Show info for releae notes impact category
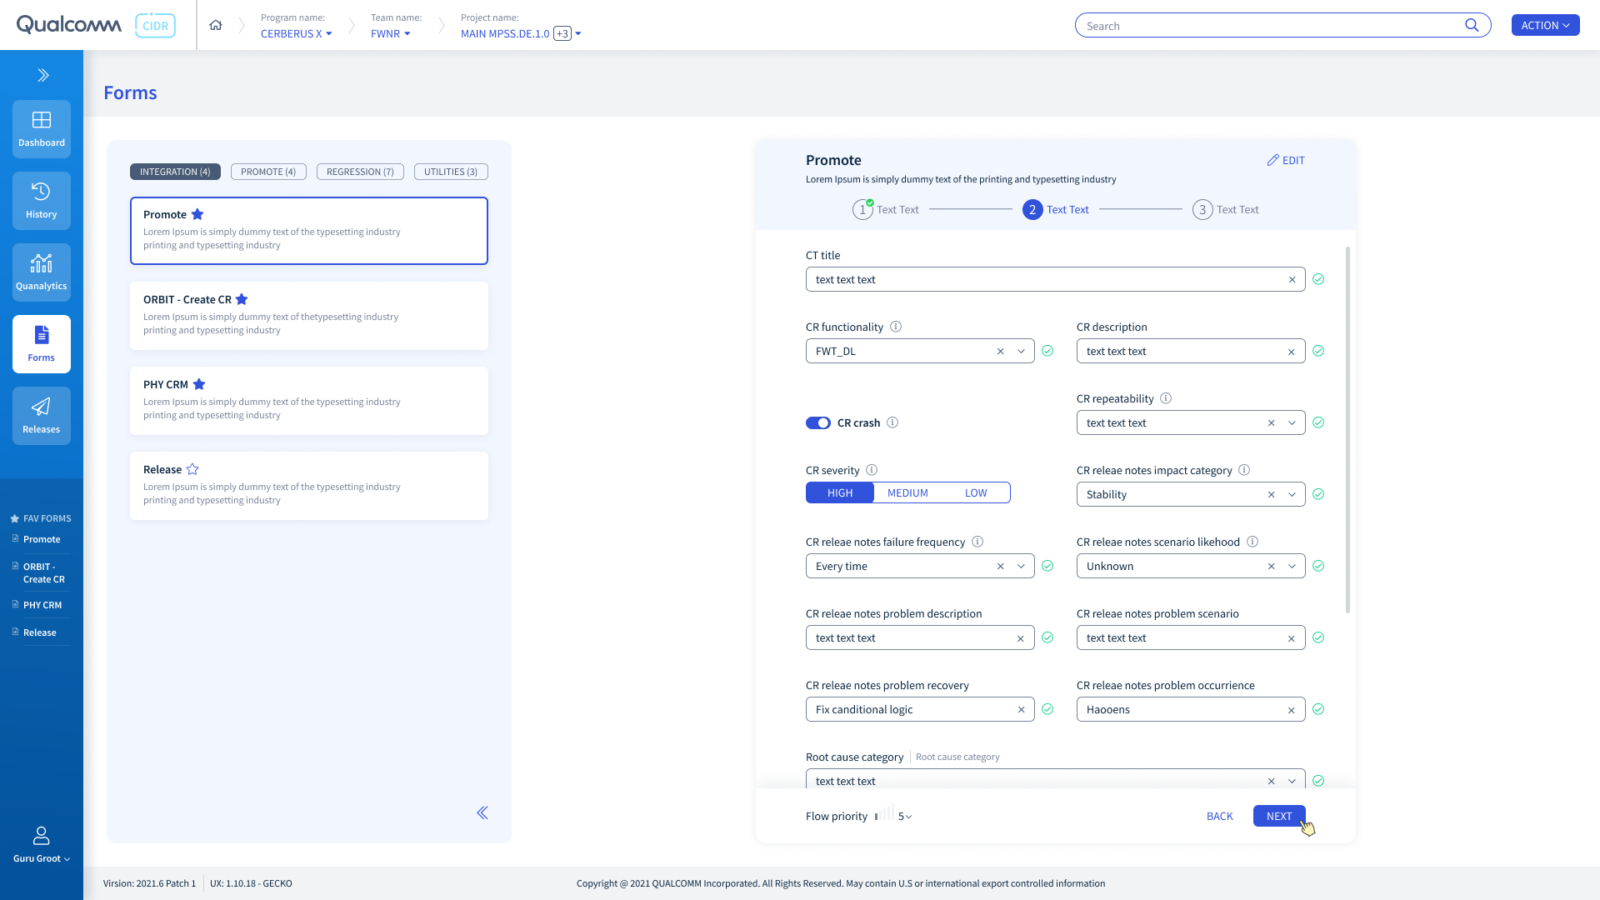 [x=1244, y=470]
